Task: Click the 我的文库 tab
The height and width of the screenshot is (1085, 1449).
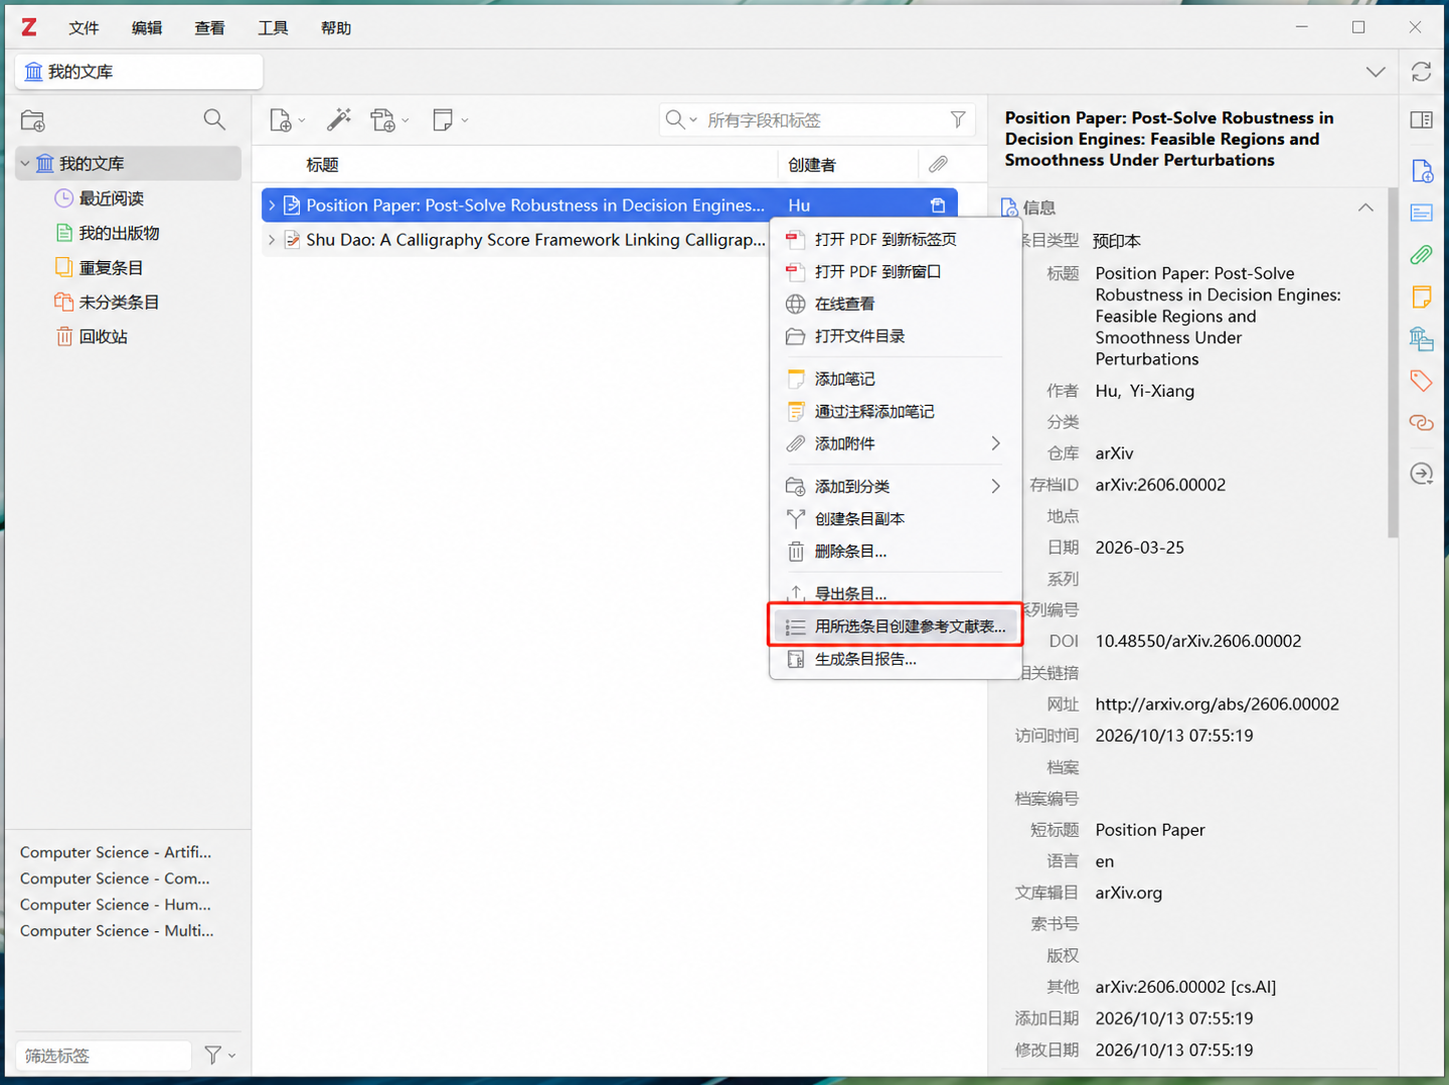Action: [139, 72]
